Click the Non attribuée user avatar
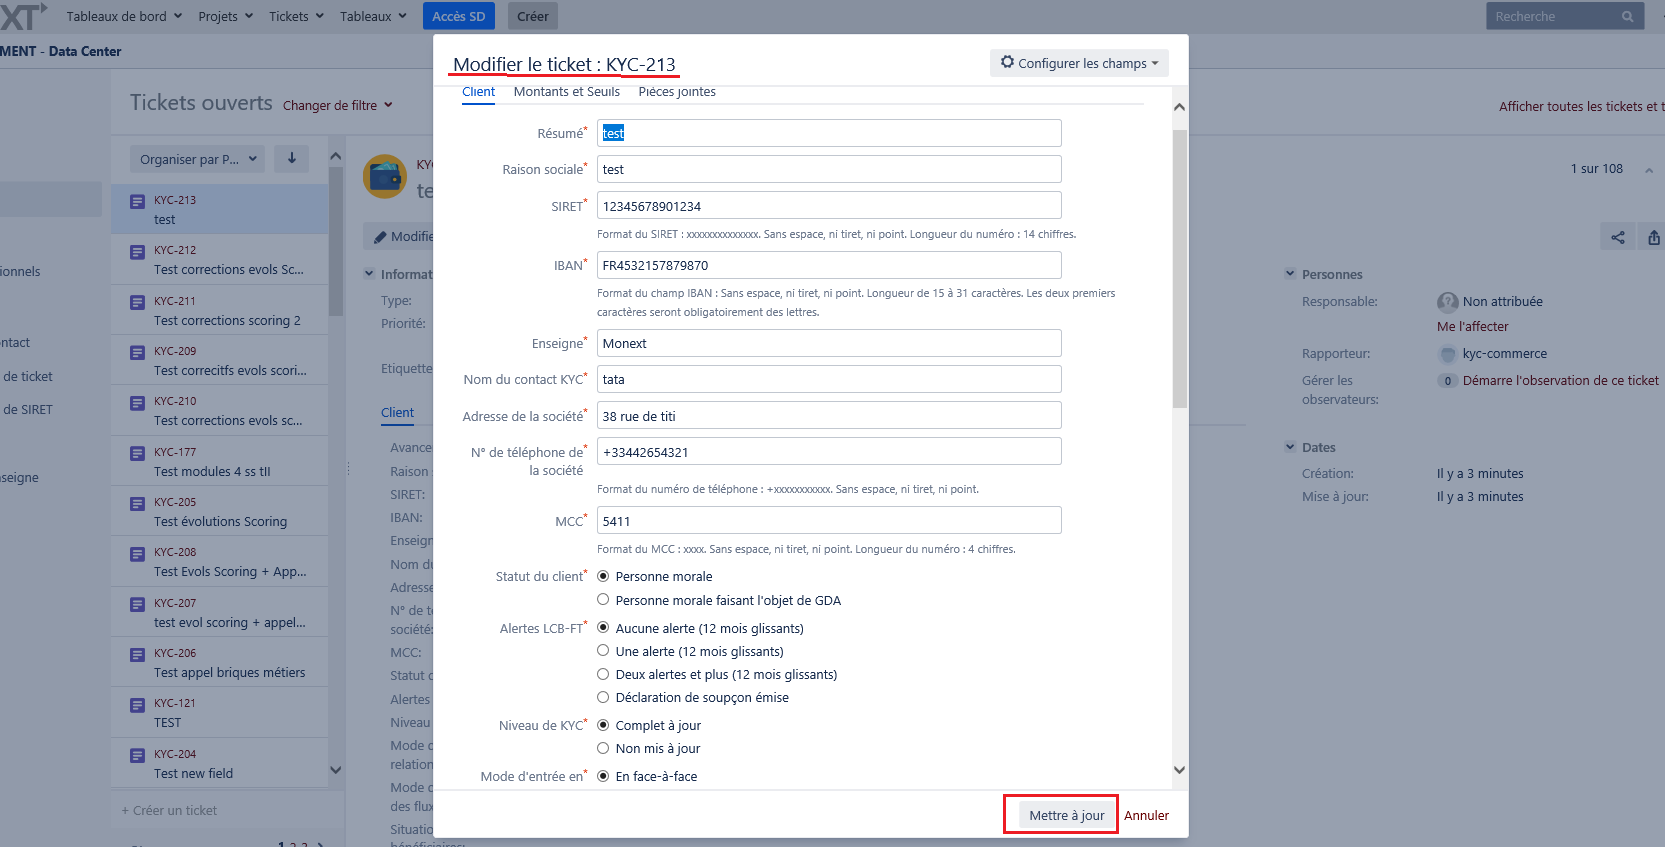 coord(1447,302)
